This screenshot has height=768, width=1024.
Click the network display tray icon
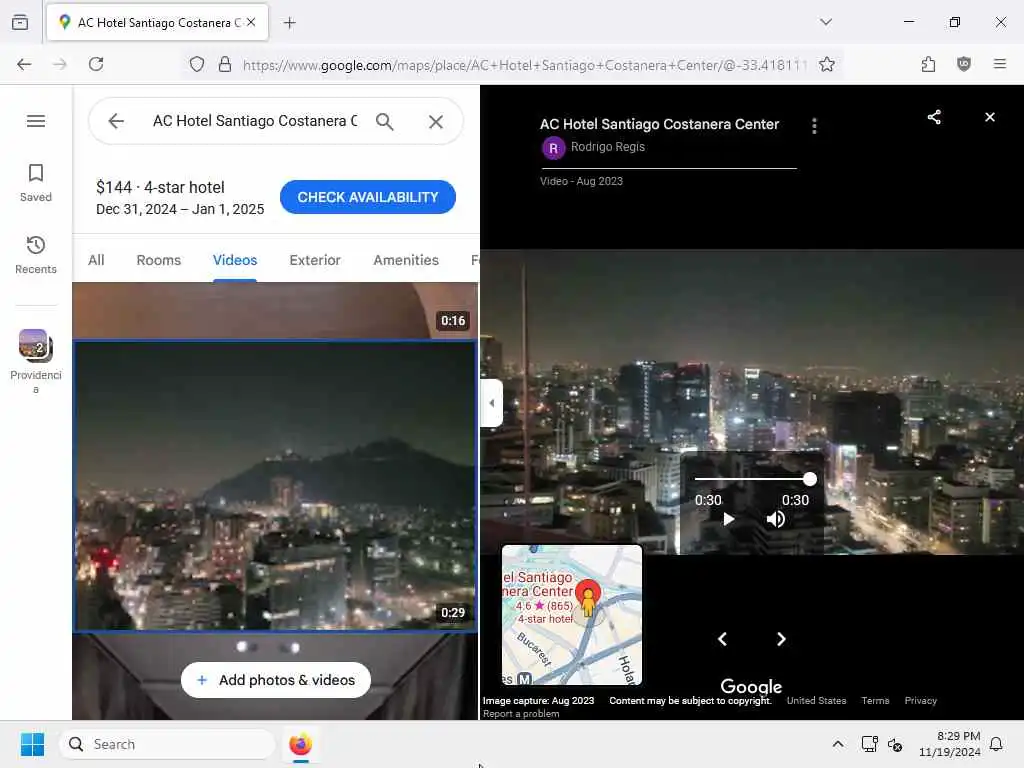click(x=869, y=744)
